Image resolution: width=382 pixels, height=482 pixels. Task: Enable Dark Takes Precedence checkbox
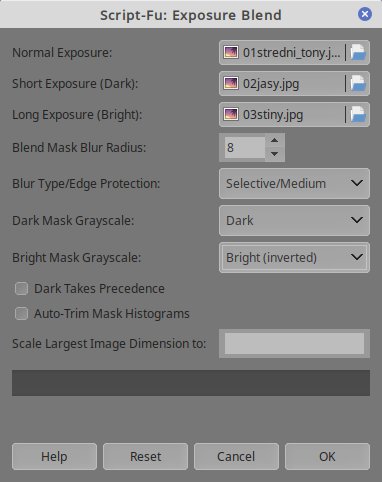(21, 289)
